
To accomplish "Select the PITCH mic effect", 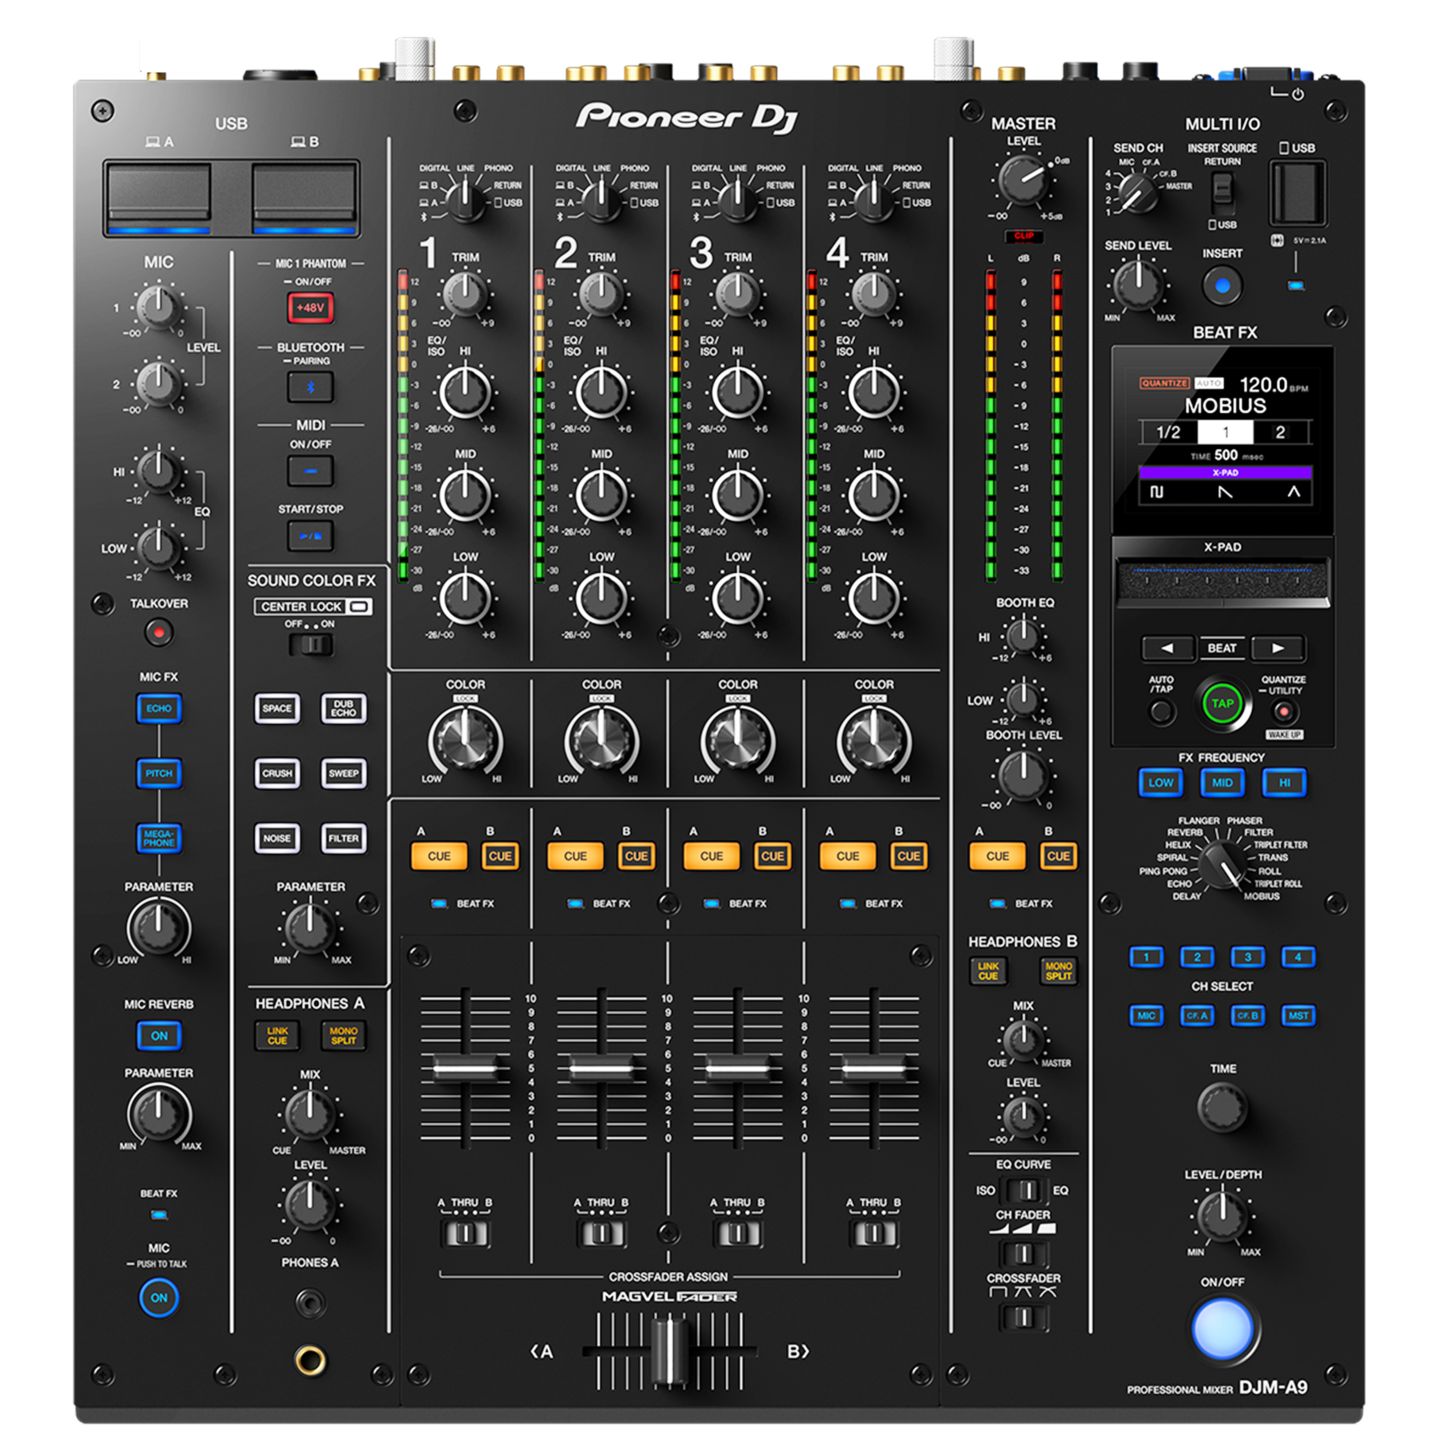I will [158, 775].
